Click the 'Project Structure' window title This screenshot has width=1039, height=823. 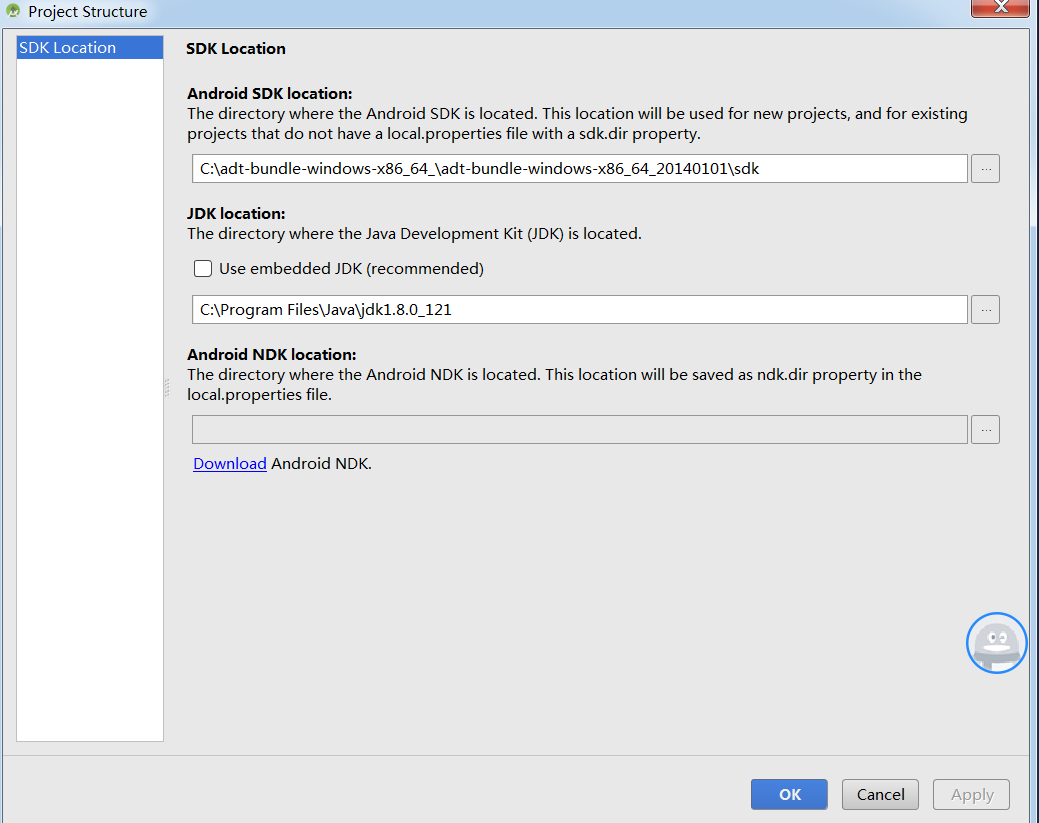[x=87, y=11]
